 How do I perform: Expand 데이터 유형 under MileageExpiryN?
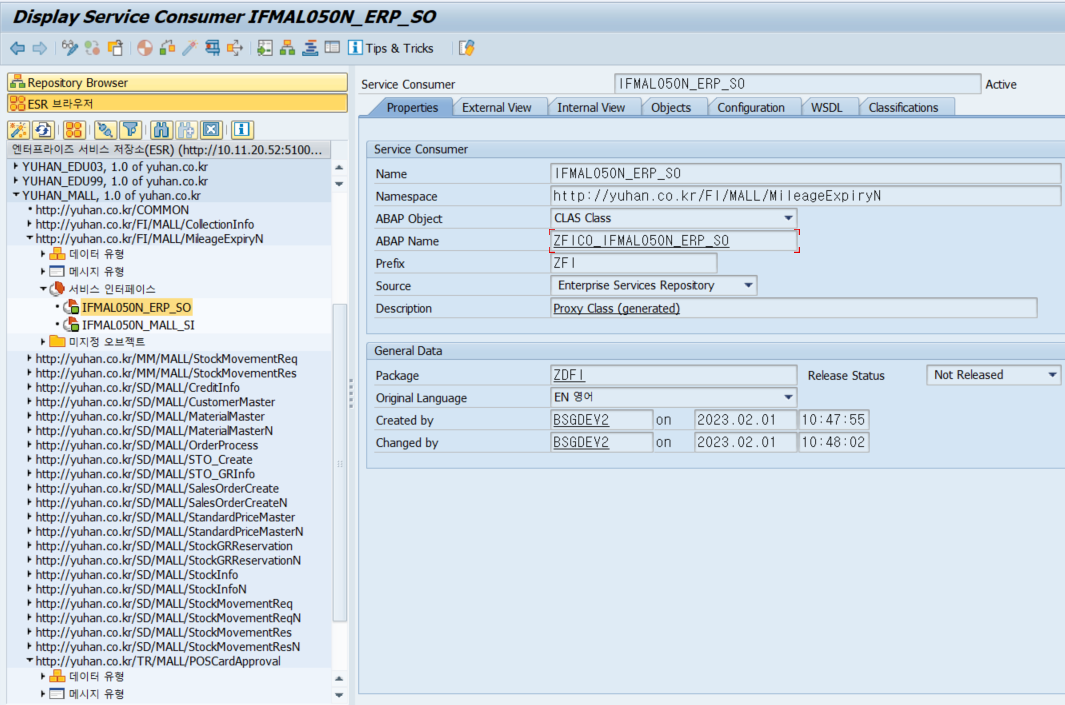[43, 254]
